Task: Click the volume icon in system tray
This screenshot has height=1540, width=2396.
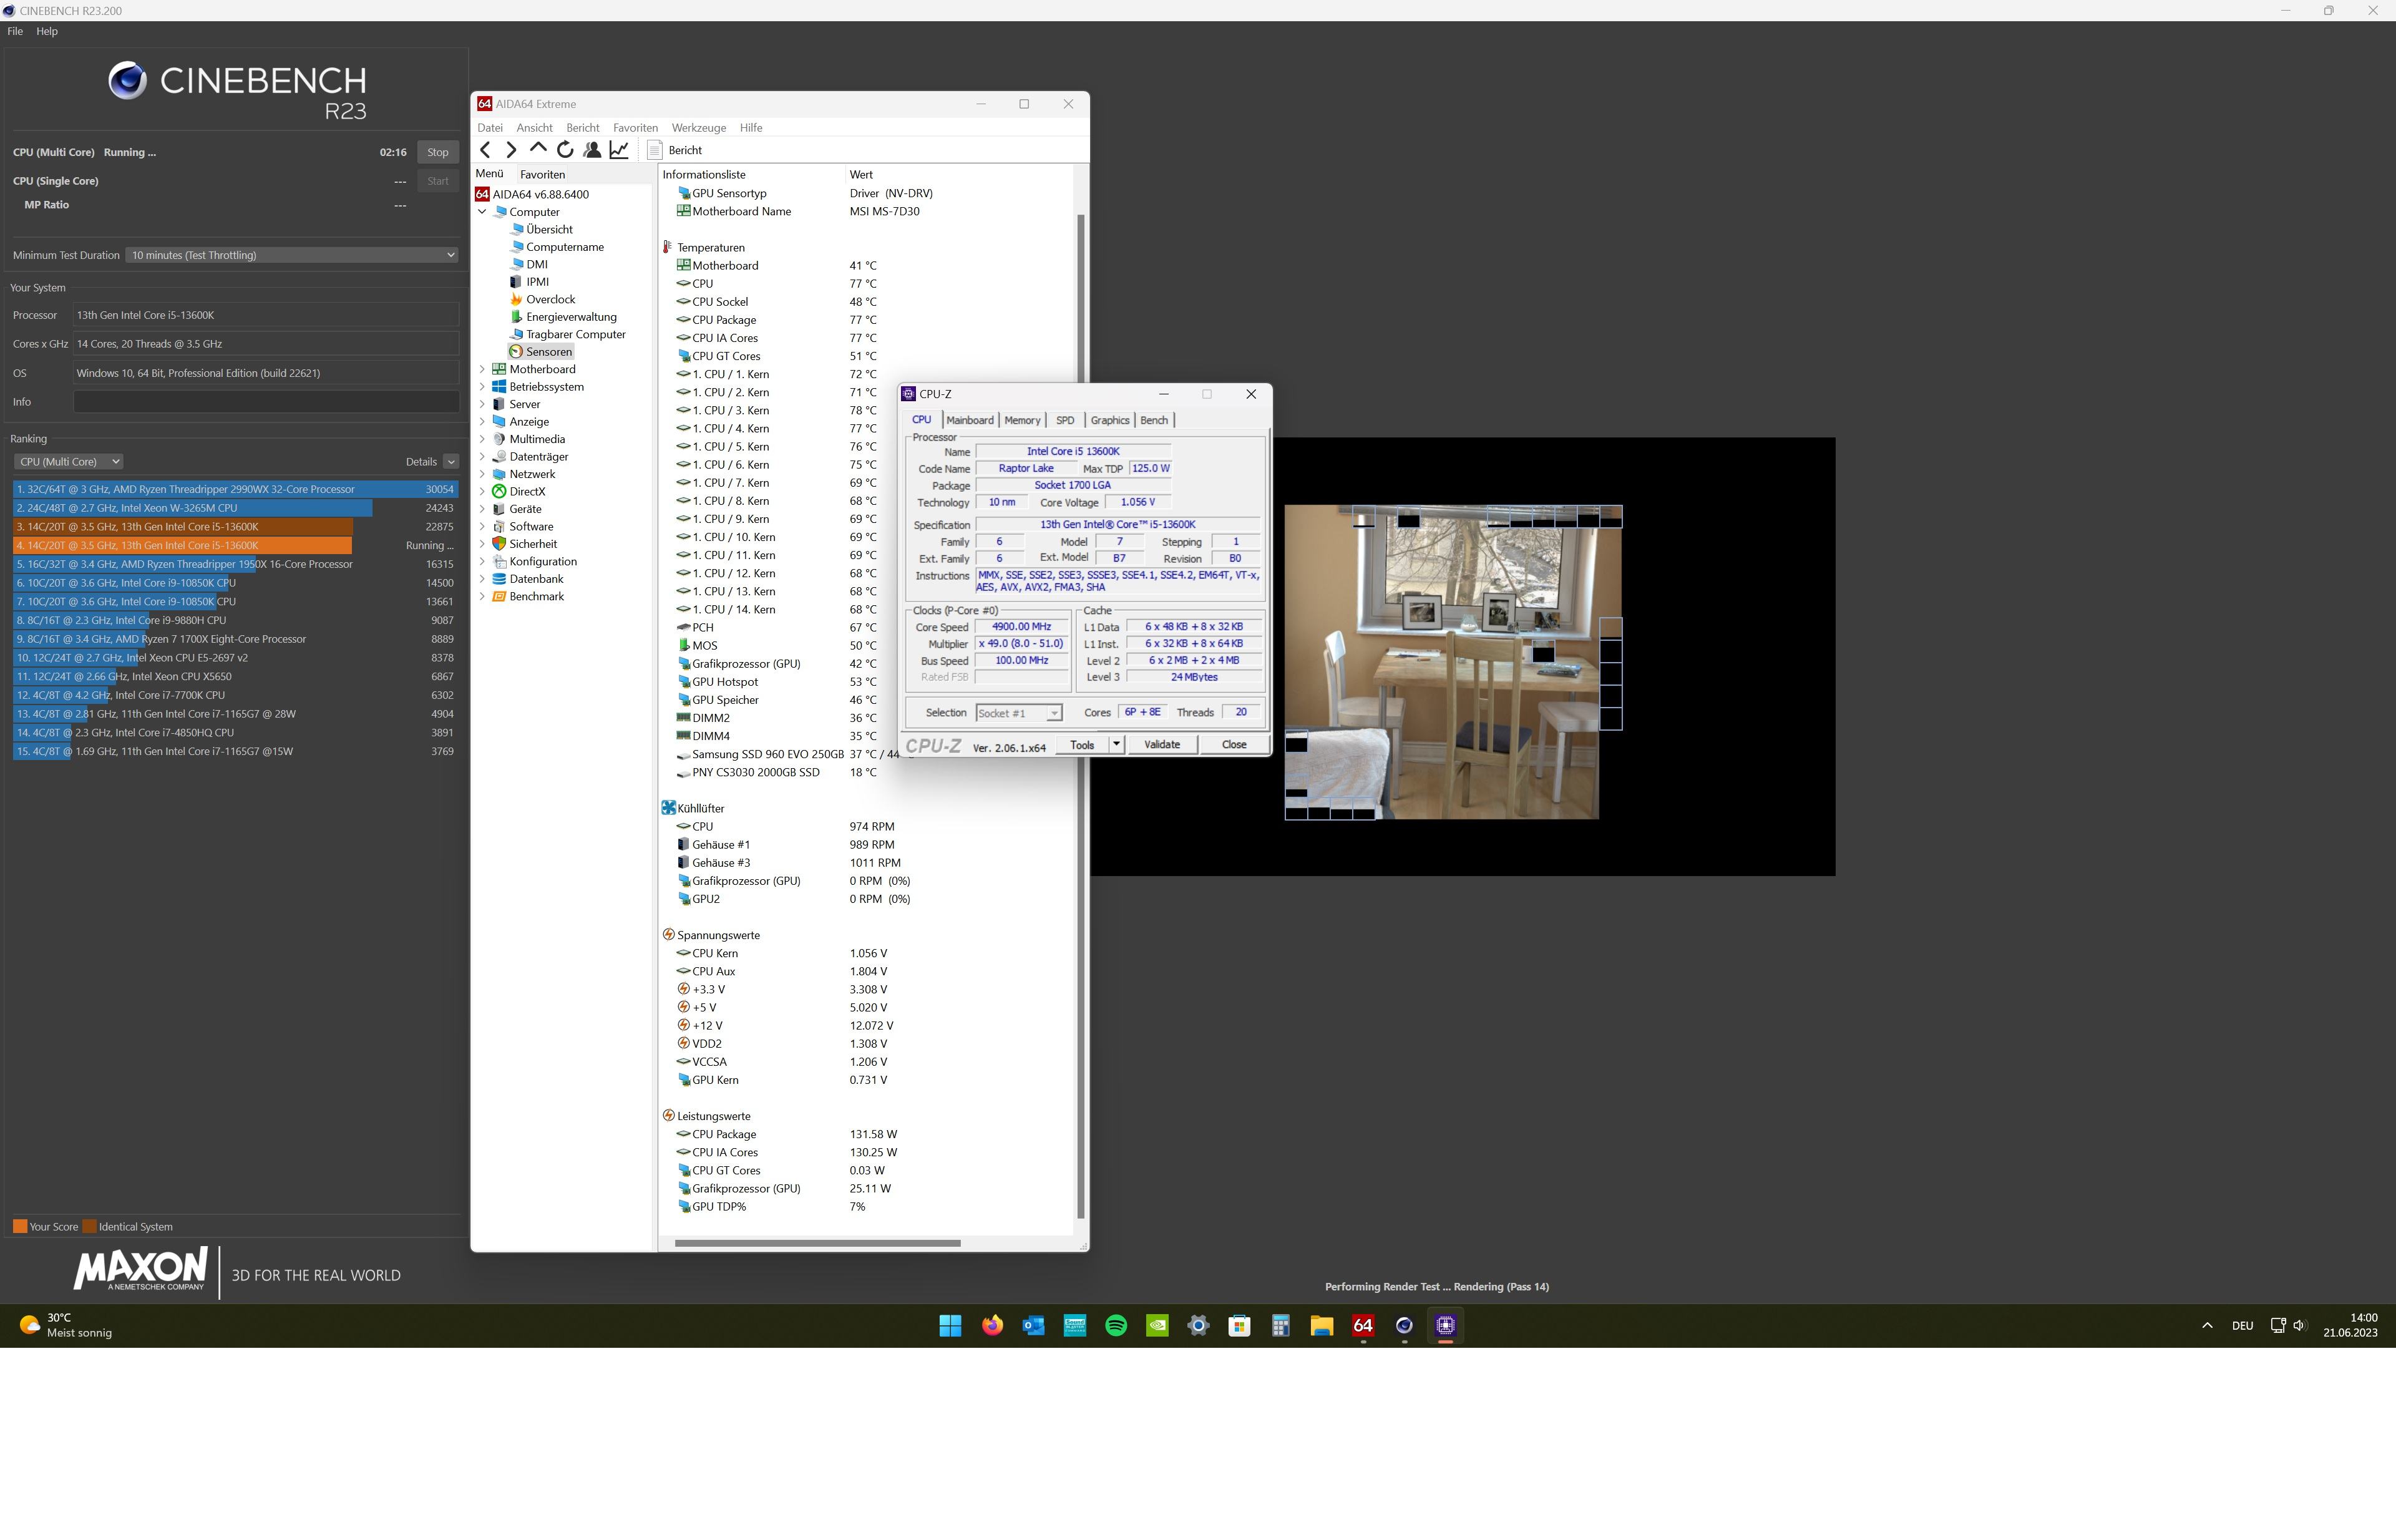Action: click(x=2299, y=1326)
